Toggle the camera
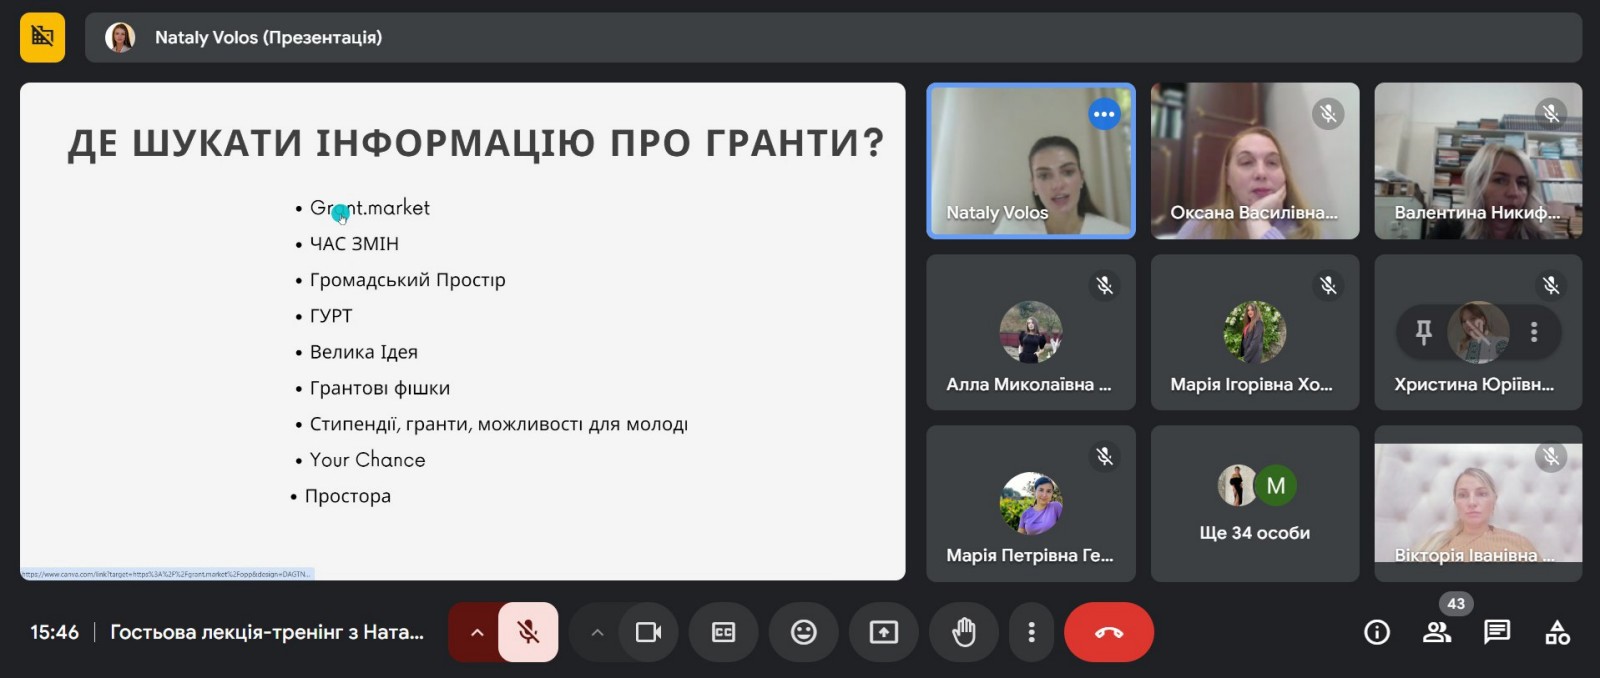Screen dimensions: 1600x678 (x=648, y=632)
